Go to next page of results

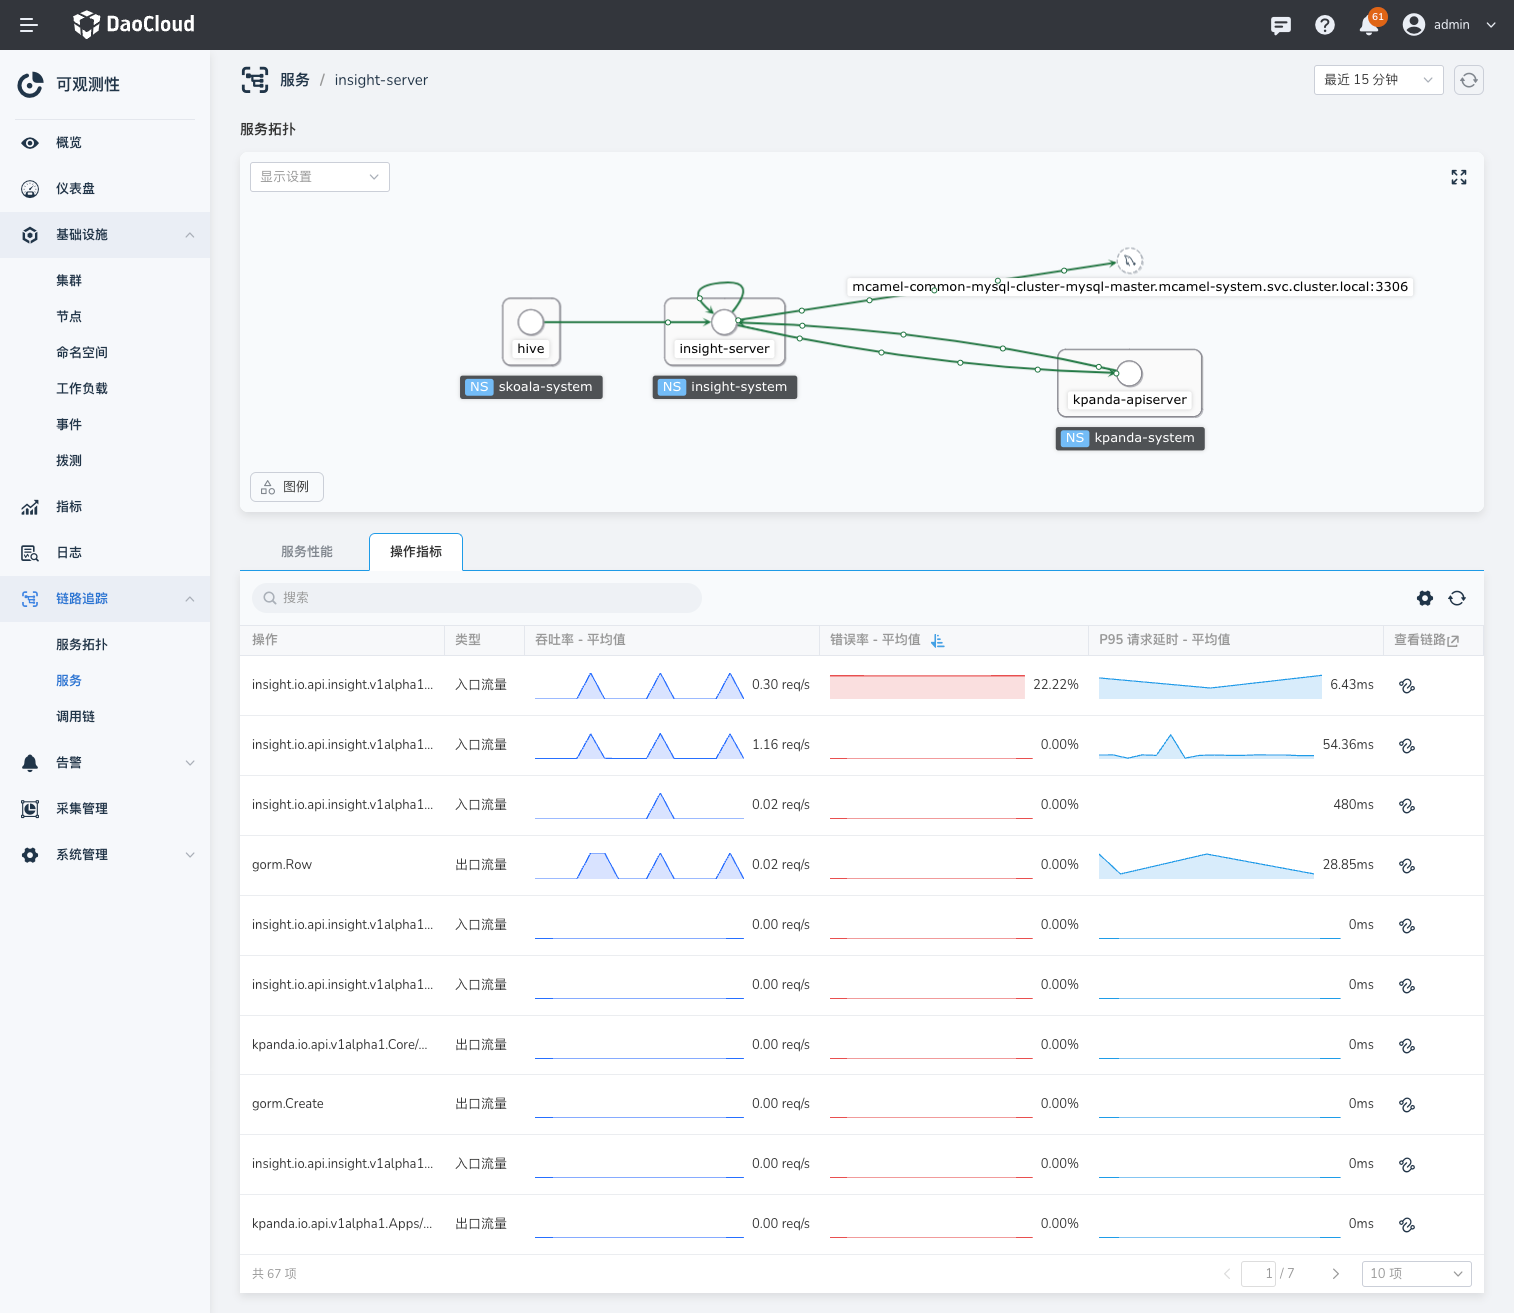(1335, 1273)
